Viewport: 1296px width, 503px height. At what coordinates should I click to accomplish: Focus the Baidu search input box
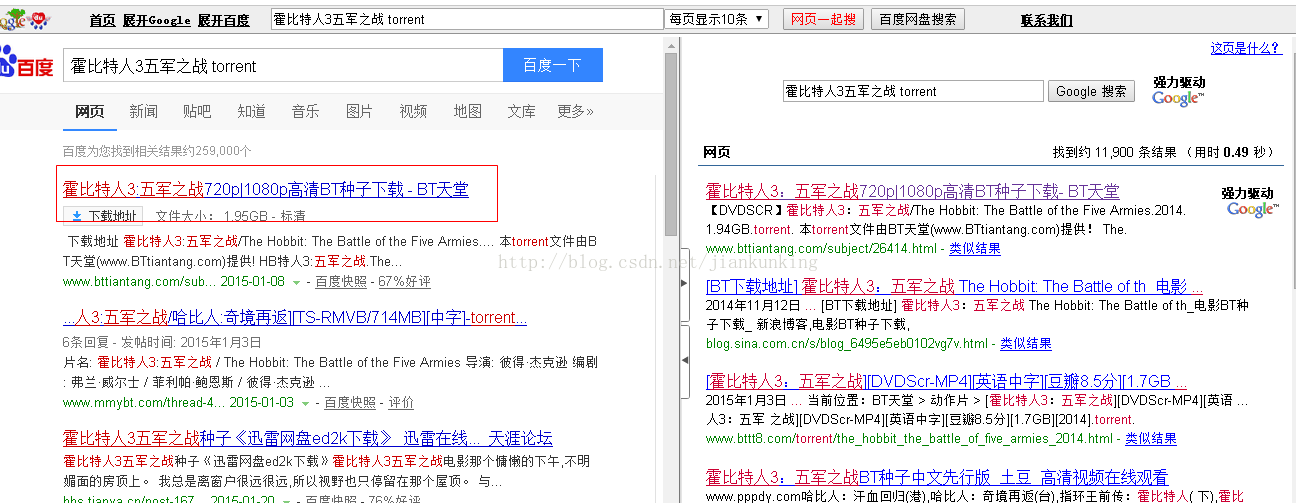(x=283, y=65)
